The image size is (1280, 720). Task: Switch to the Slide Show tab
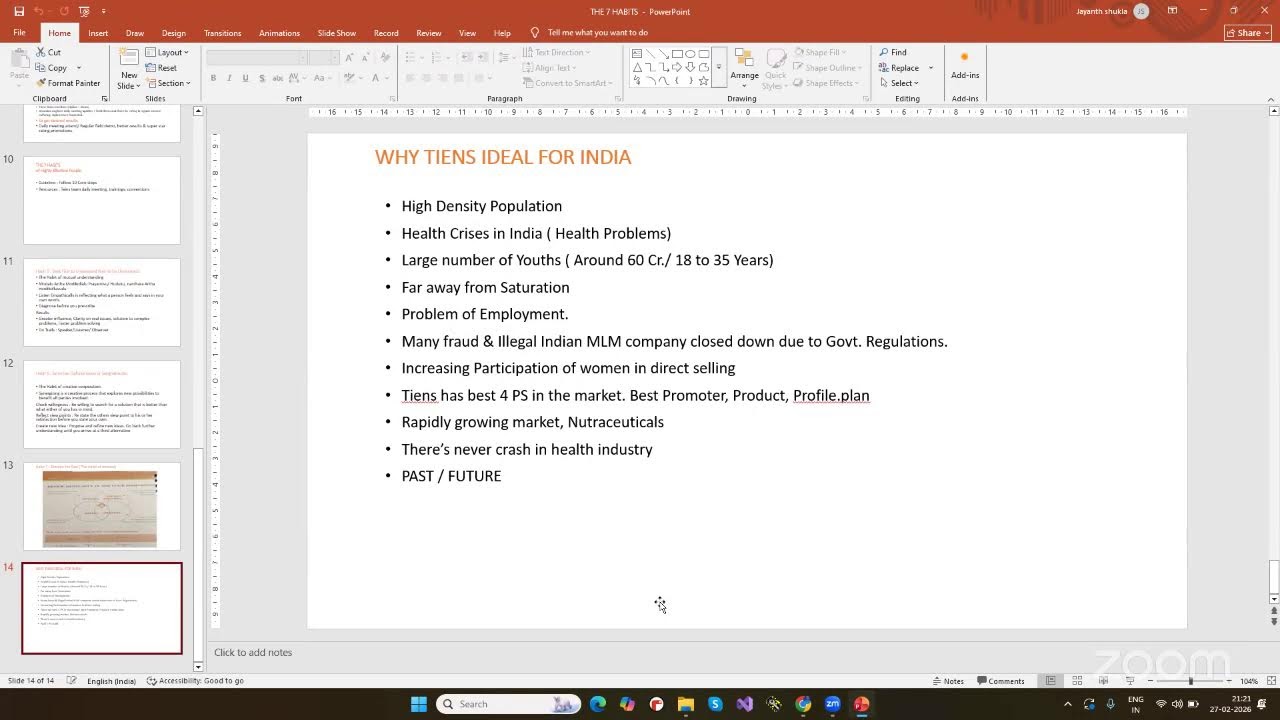337,33
